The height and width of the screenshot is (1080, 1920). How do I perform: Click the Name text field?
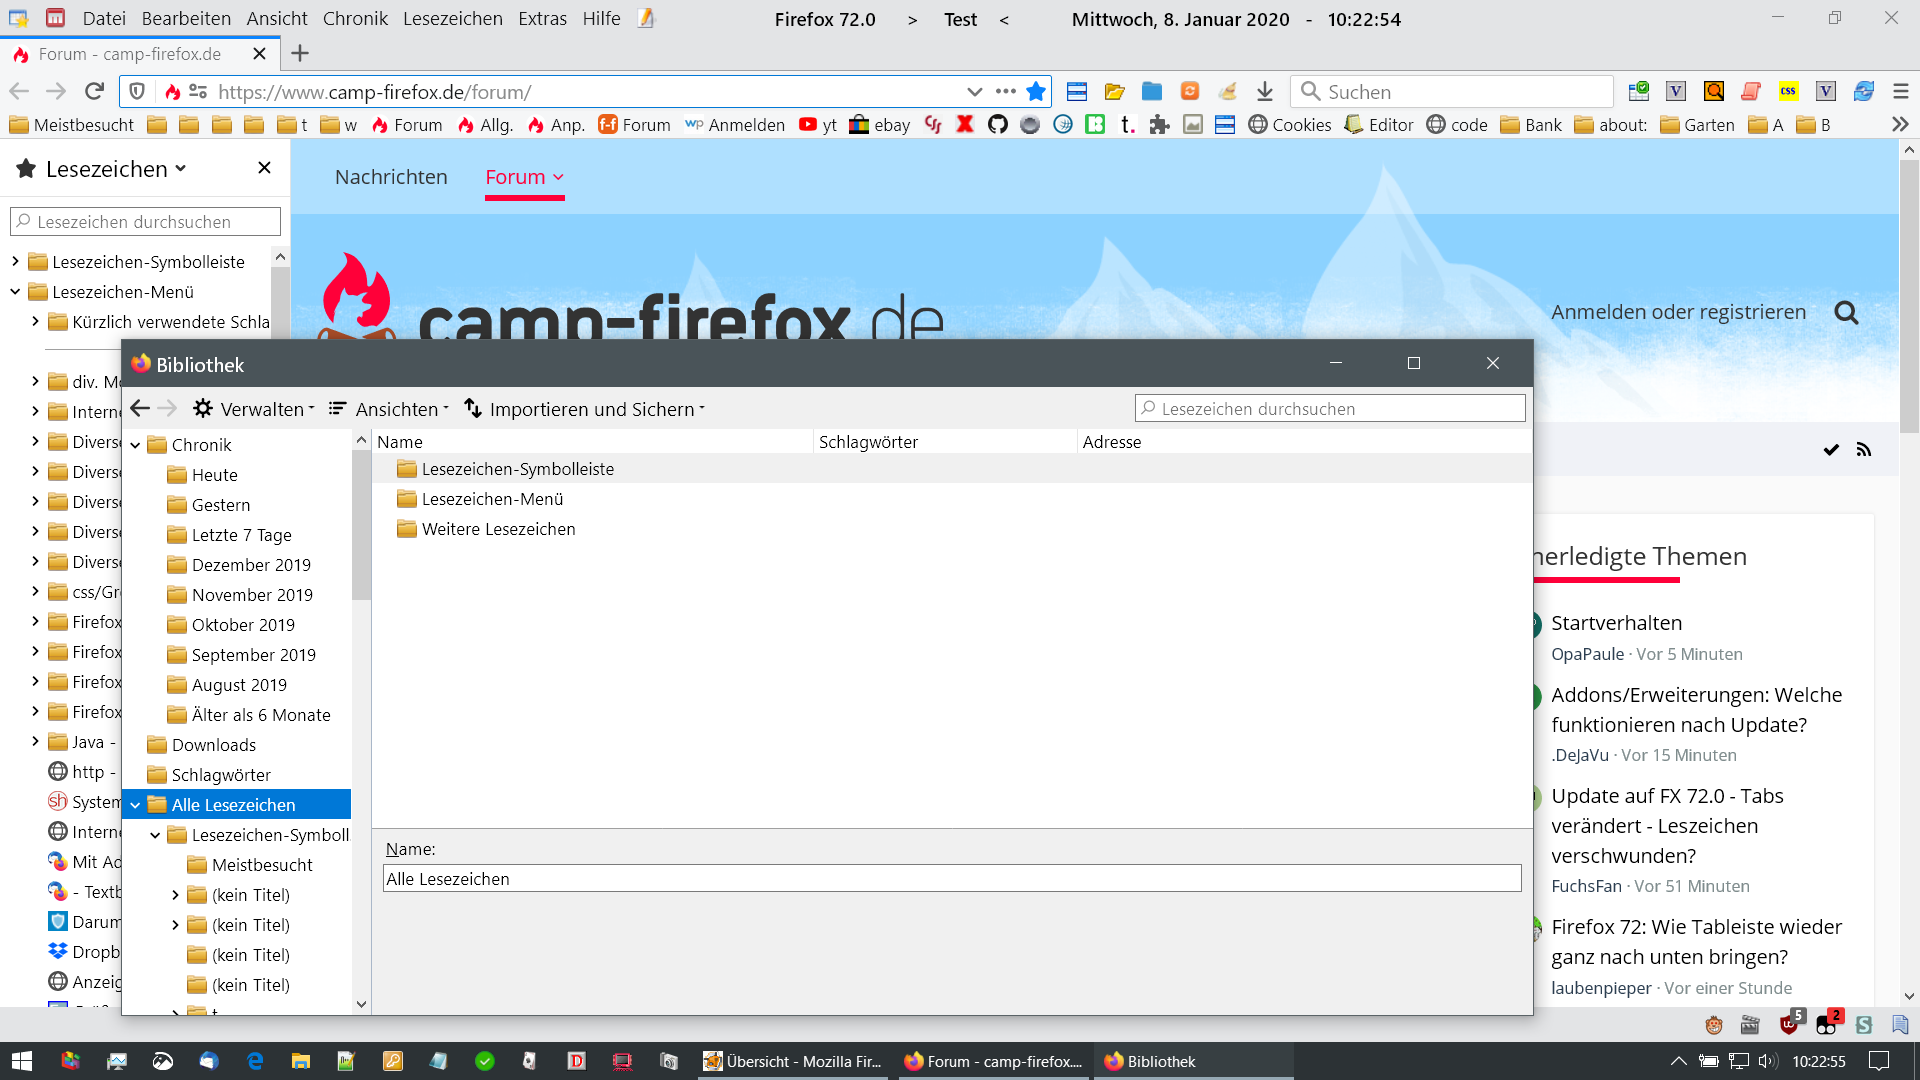click(x=951, y=879)
